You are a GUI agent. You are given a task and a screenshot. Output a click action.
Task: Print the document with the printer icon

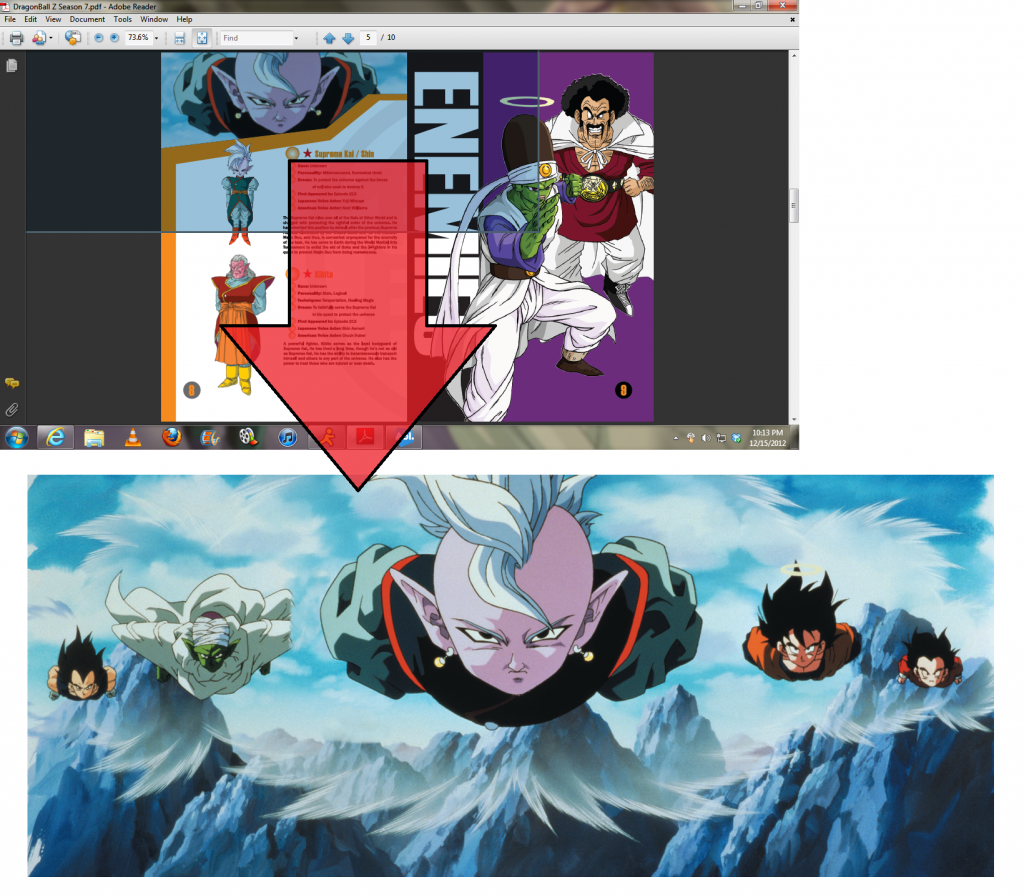(16, 39)
